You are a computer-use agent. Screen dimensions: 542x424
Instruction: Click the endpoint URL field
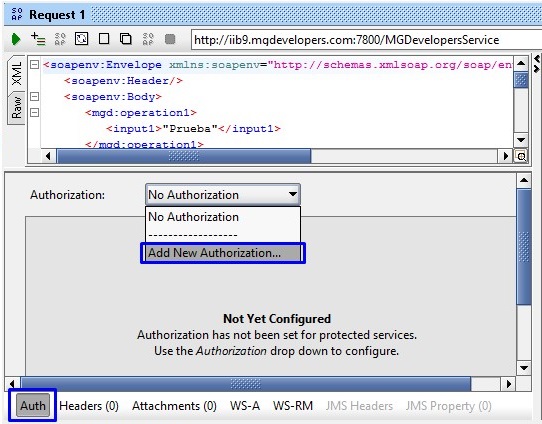[366, 40]
